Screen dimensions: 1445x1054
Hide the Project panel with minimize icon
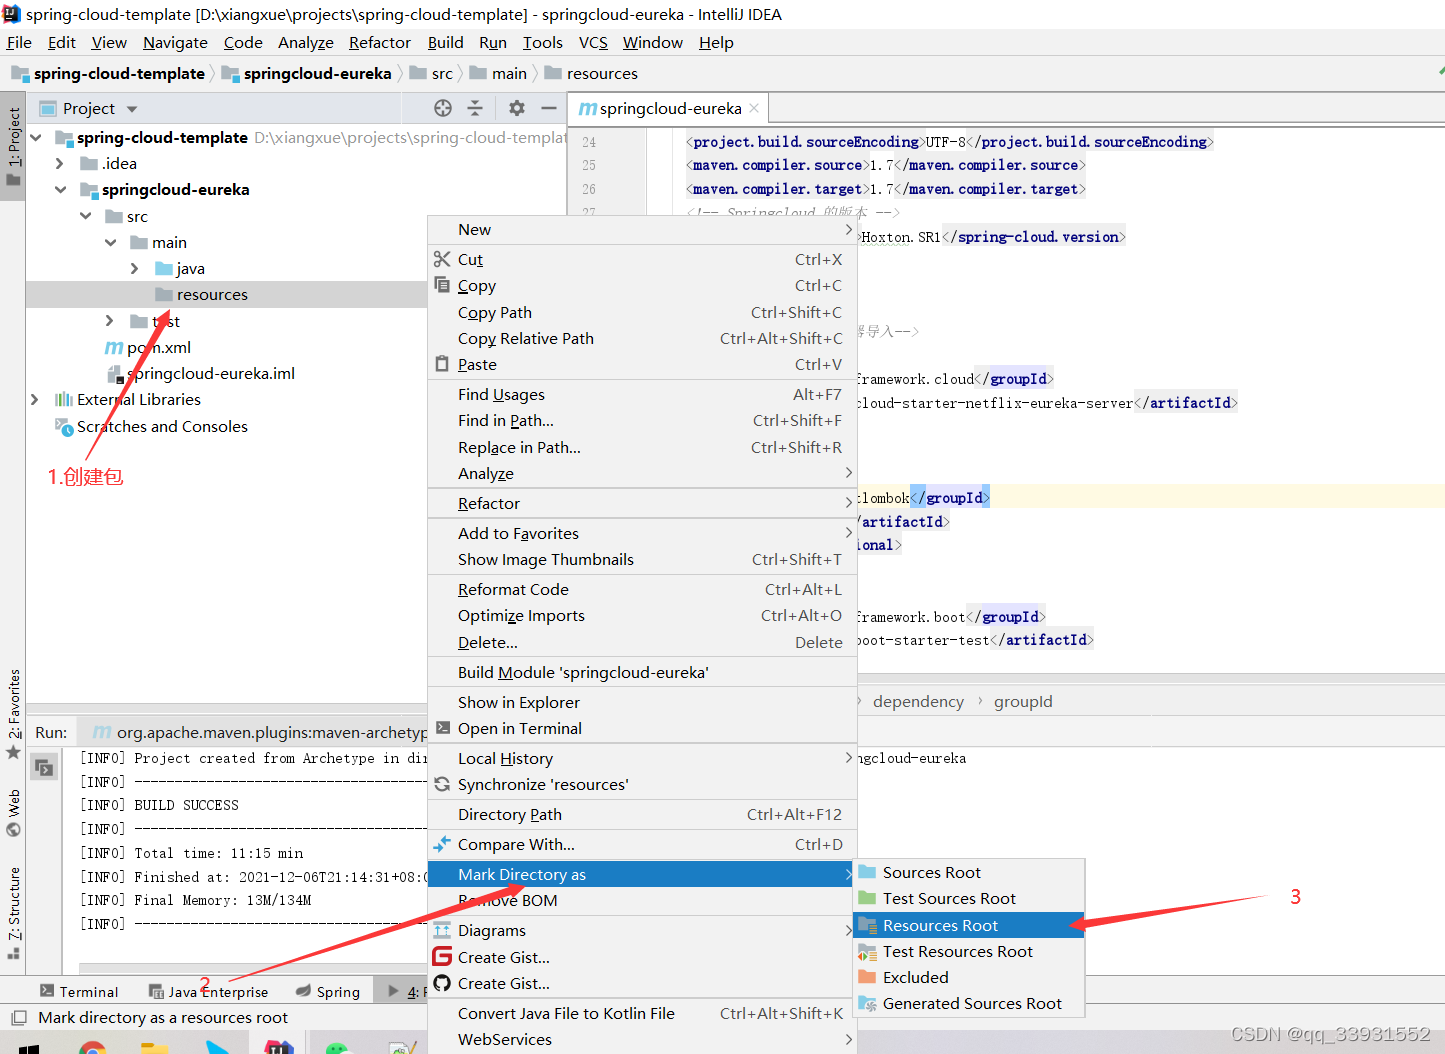(x=548, y=108)
